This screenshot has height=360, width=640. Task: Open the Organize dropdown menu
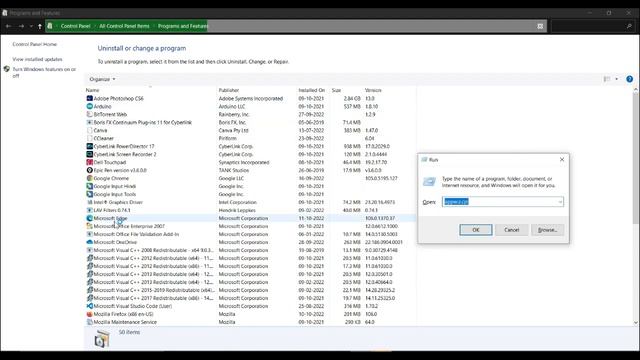click(102, 79)
